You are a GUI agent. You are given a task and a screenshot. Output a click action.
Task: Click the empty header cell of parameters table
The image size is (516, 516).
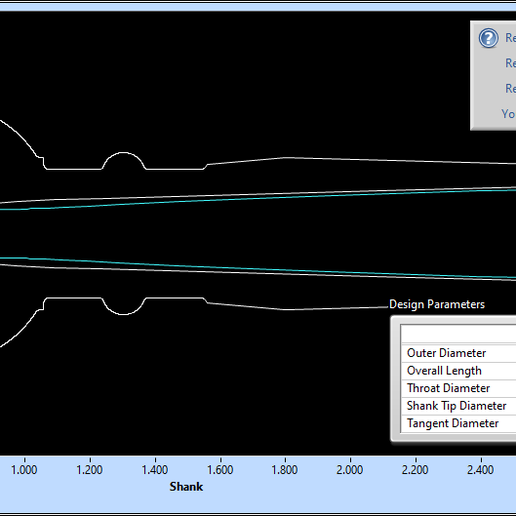[x=458, y=334]
